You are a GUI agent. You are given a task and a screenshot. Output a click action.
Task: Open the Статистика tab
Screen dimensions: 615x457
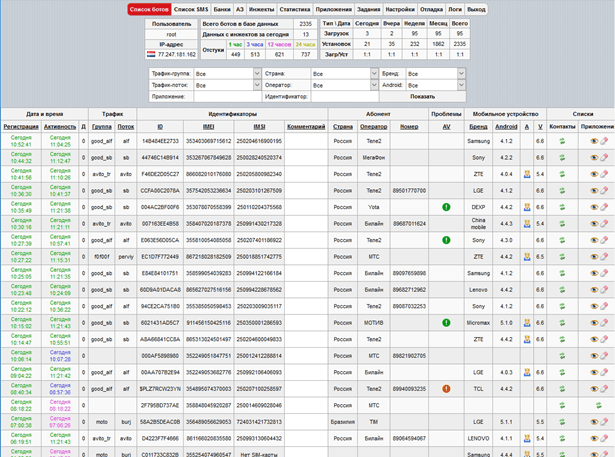point(295,9)
